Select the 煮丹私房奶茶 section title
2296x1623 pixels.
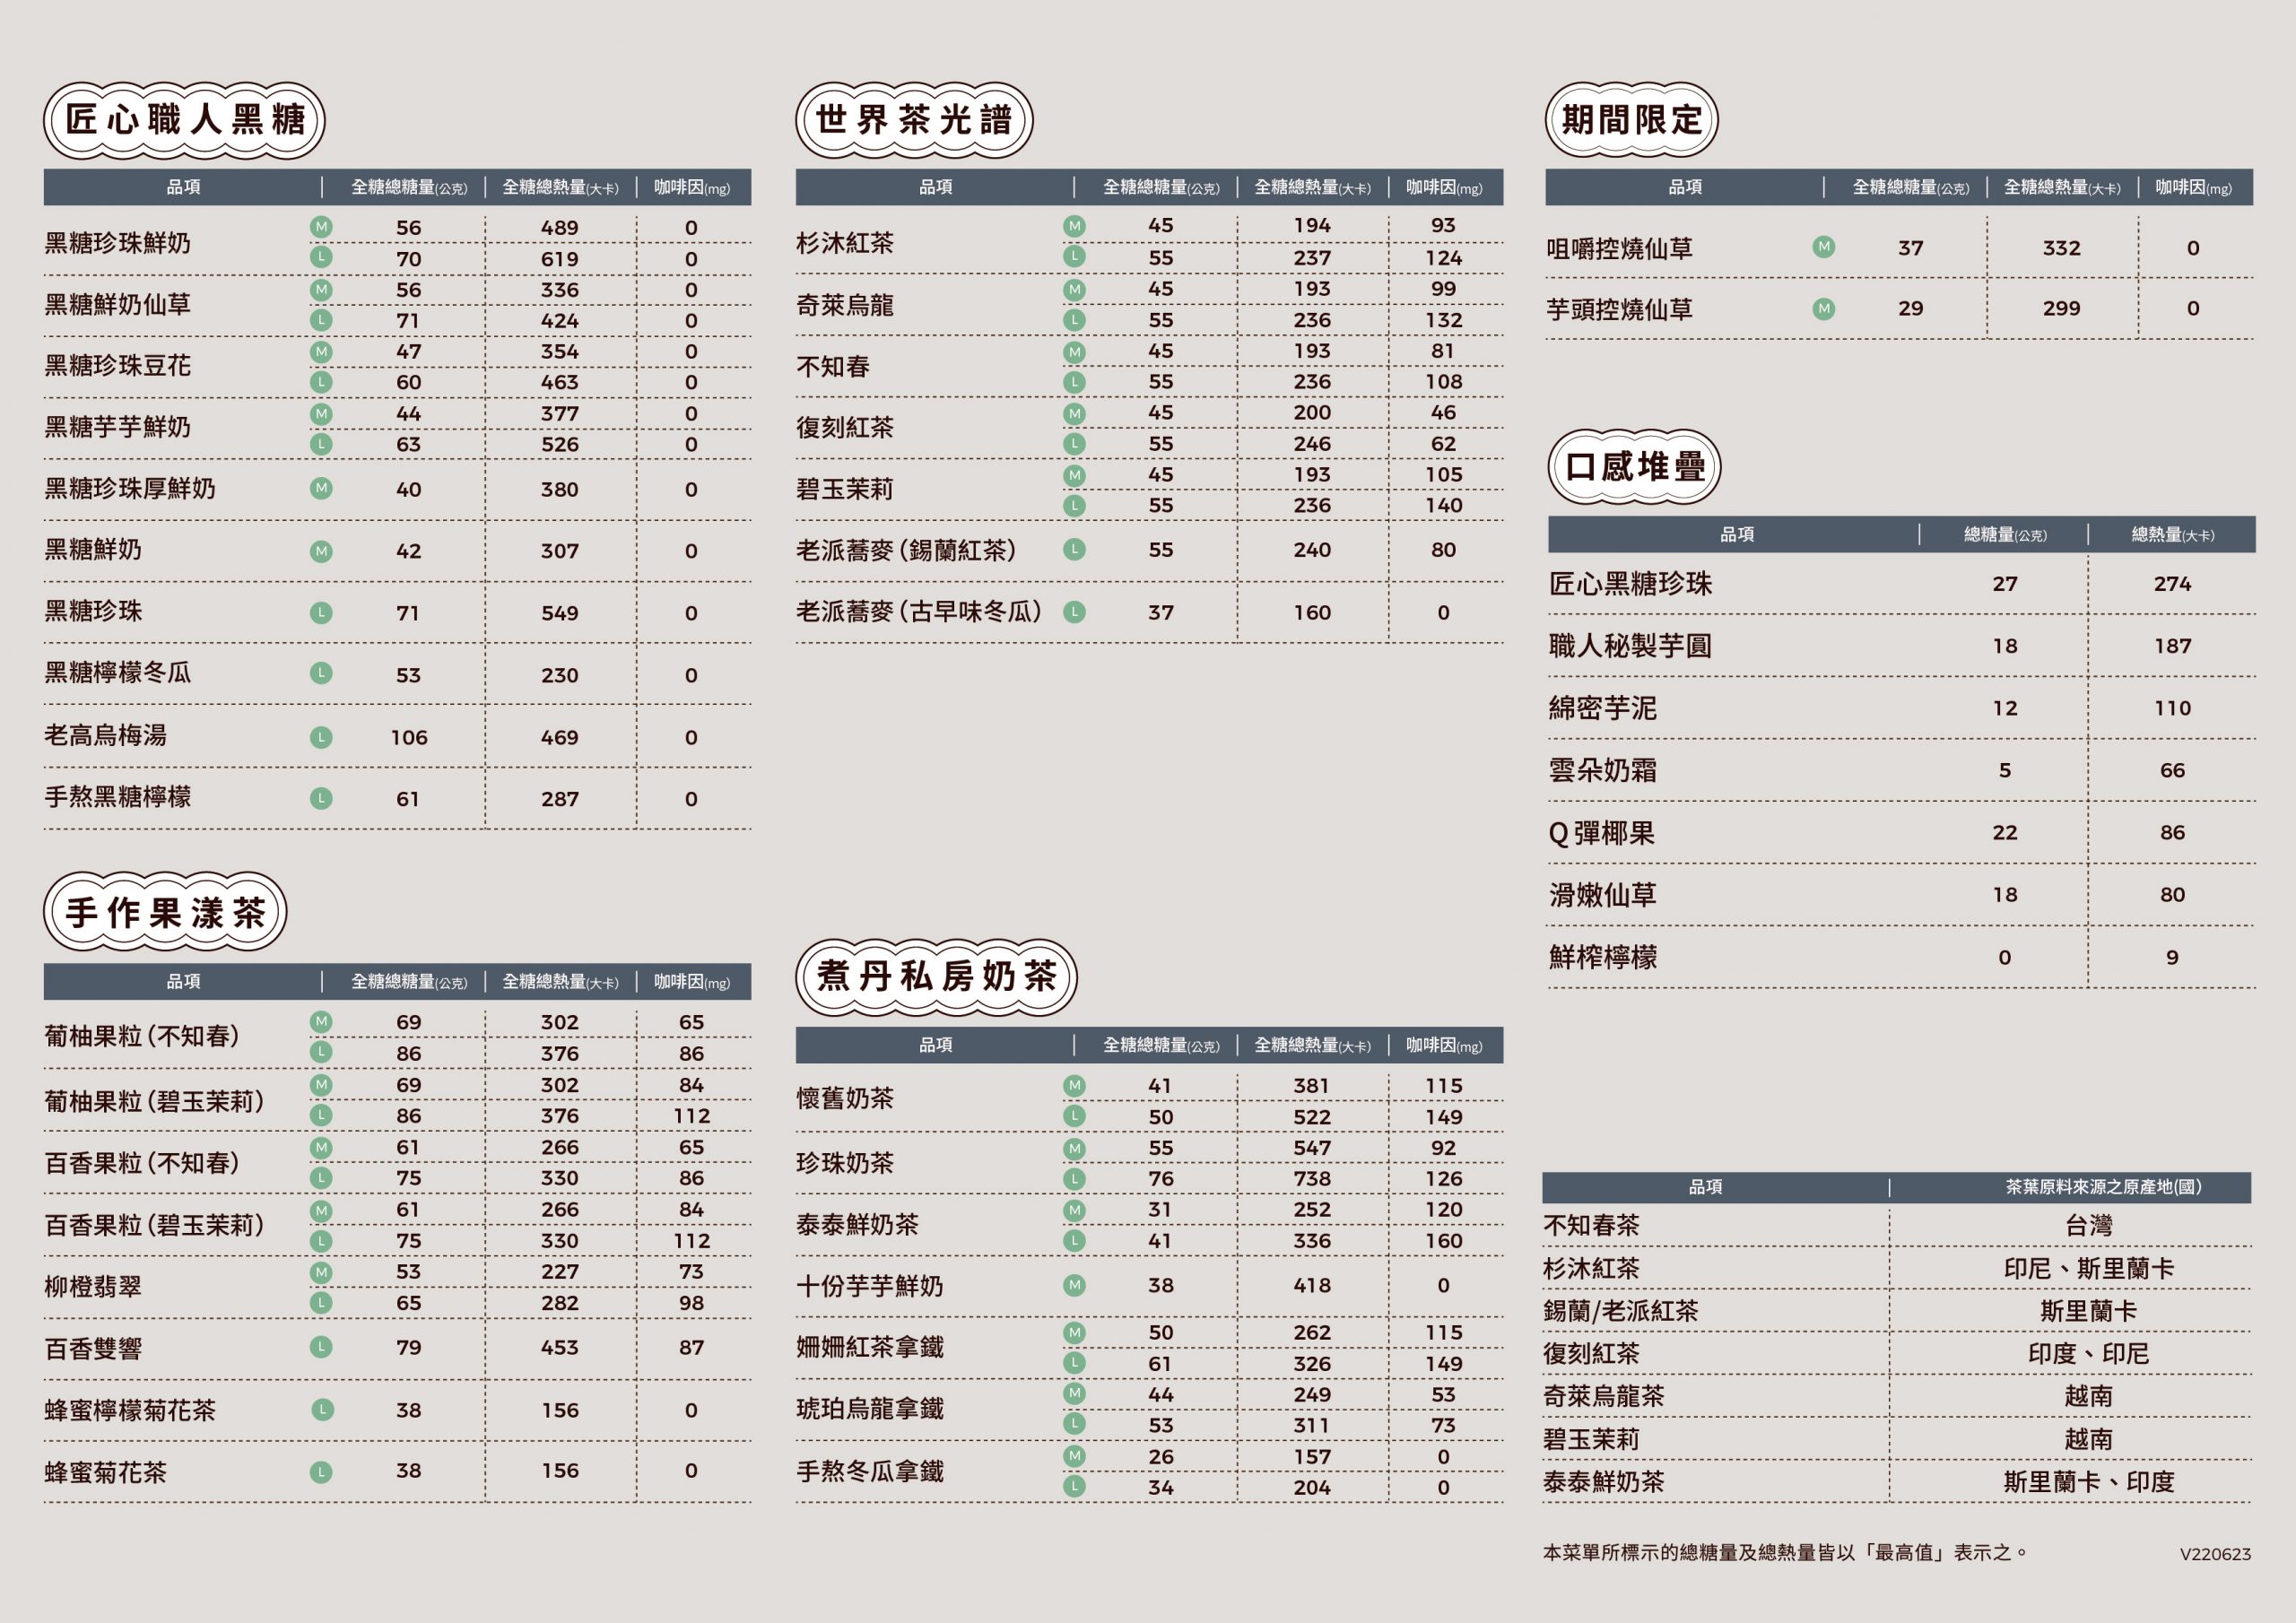tap(936, 976)
